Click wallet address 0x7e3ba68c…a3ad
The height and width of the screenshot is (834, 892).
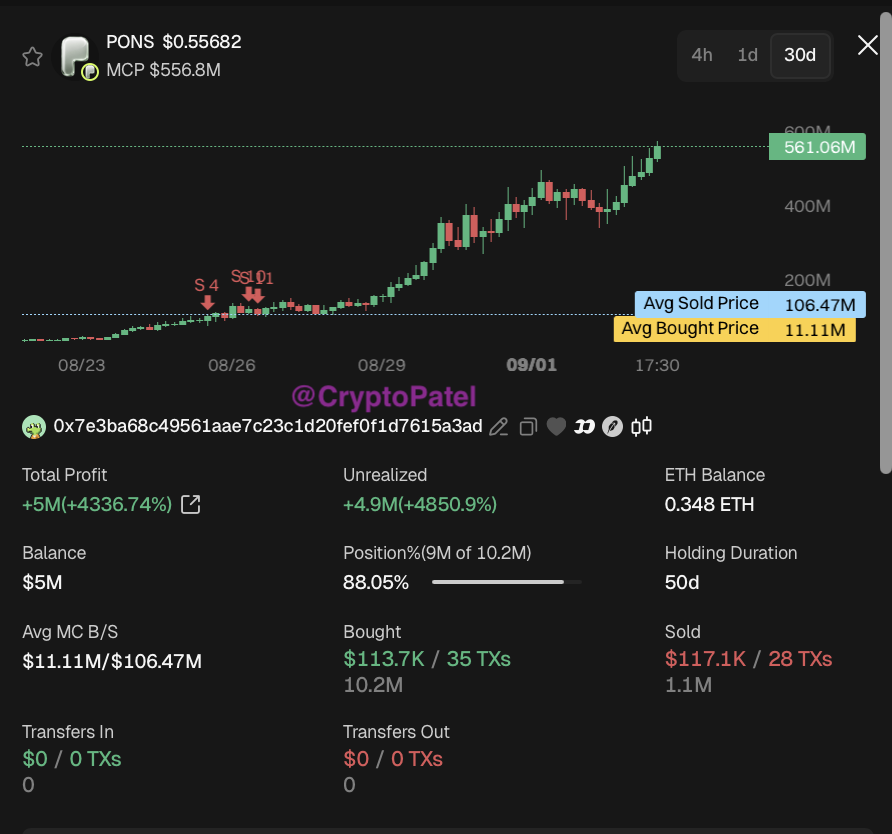[x=268, y=426]
